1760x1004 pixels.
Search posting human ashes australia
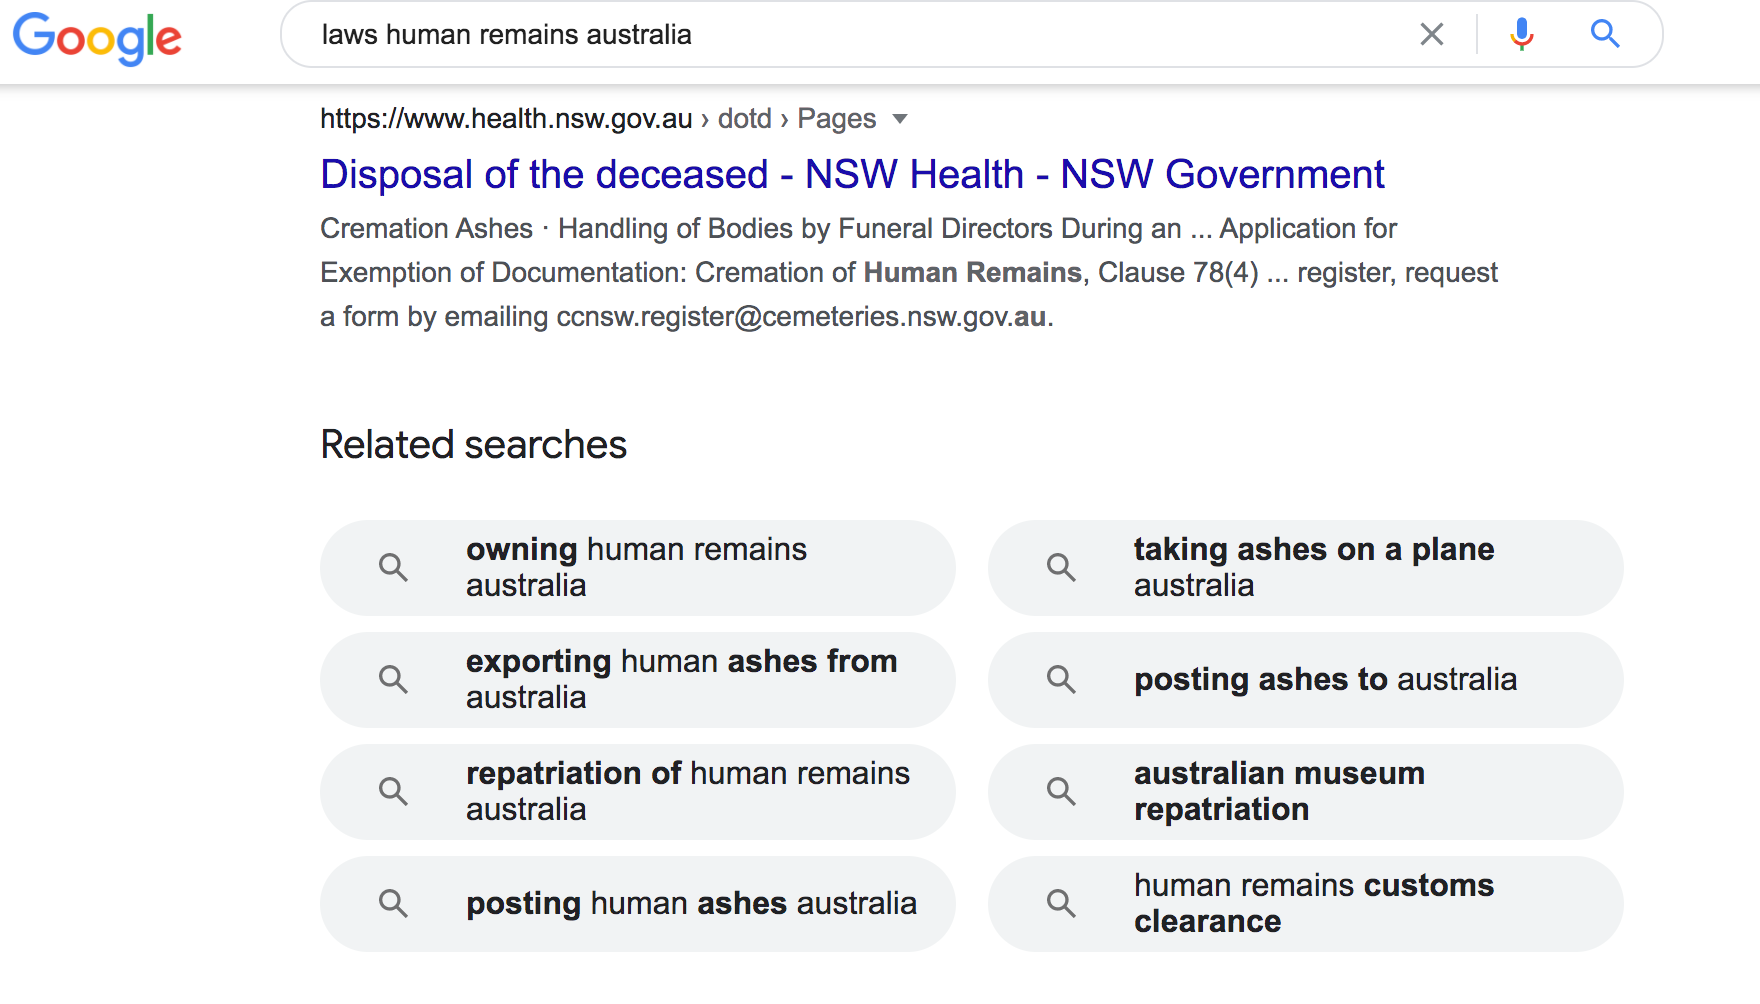click(x=638, y=904)
